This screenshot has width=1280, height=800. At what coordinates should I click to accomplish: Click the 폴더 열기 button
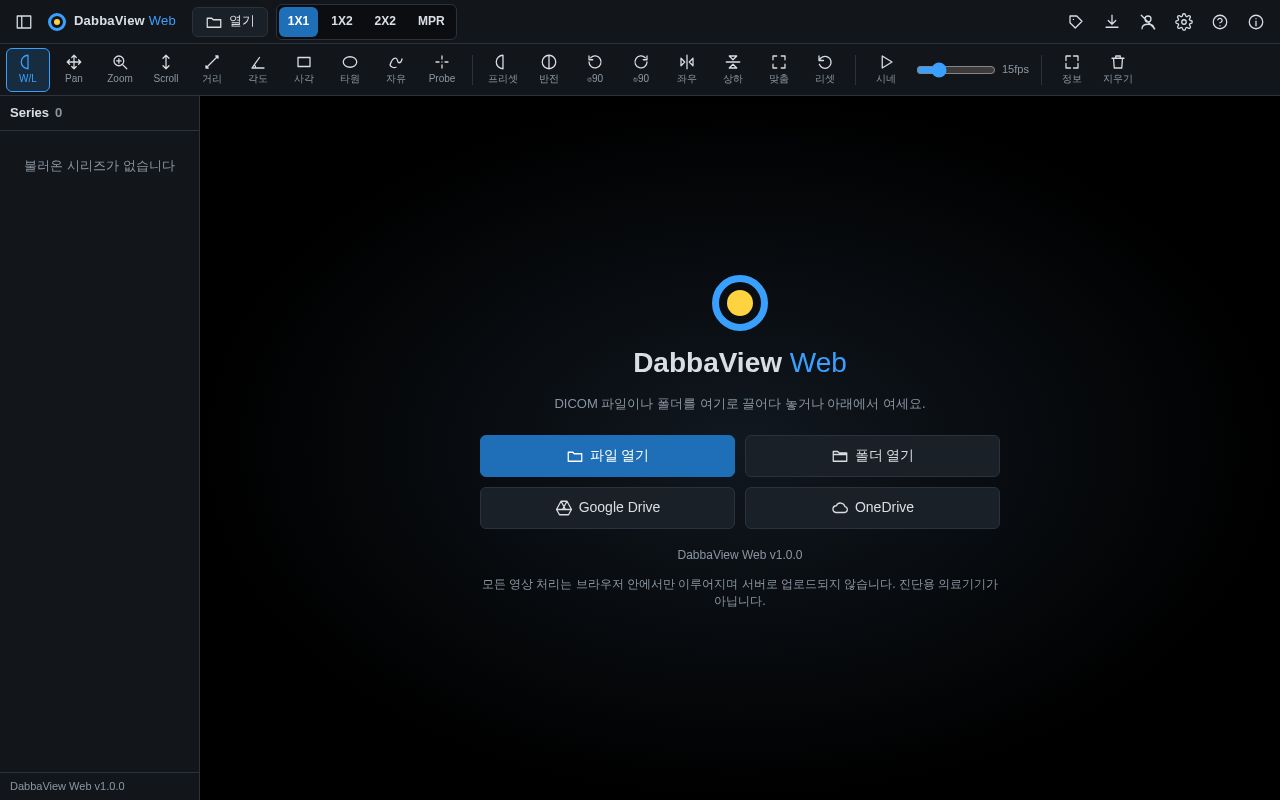click(x=872, y=456)
